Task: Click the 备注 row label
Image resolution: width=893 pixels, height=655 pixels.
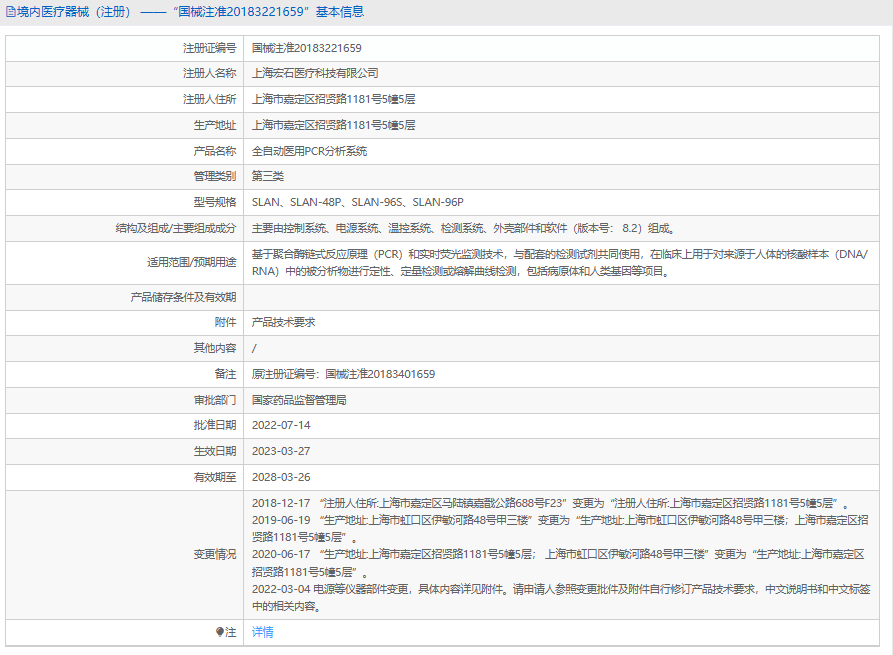Action: (x=226, y=374)
